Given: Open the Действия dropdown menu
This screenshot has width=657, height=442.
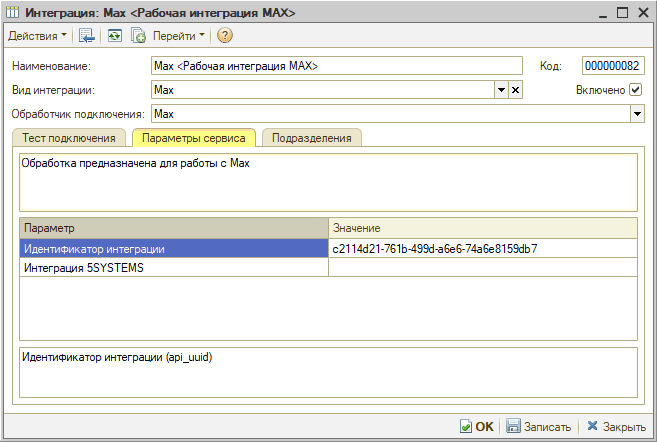Looking at the screenshot, I should (x=37, y=36).
